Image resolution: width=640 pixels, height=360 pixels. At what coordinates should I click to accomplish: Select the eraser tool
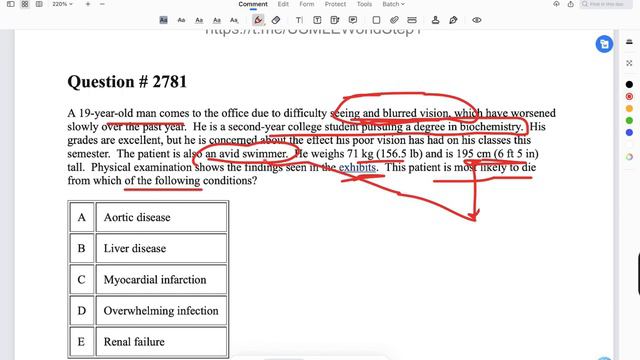pyautogui.click(x=276, y=20)
